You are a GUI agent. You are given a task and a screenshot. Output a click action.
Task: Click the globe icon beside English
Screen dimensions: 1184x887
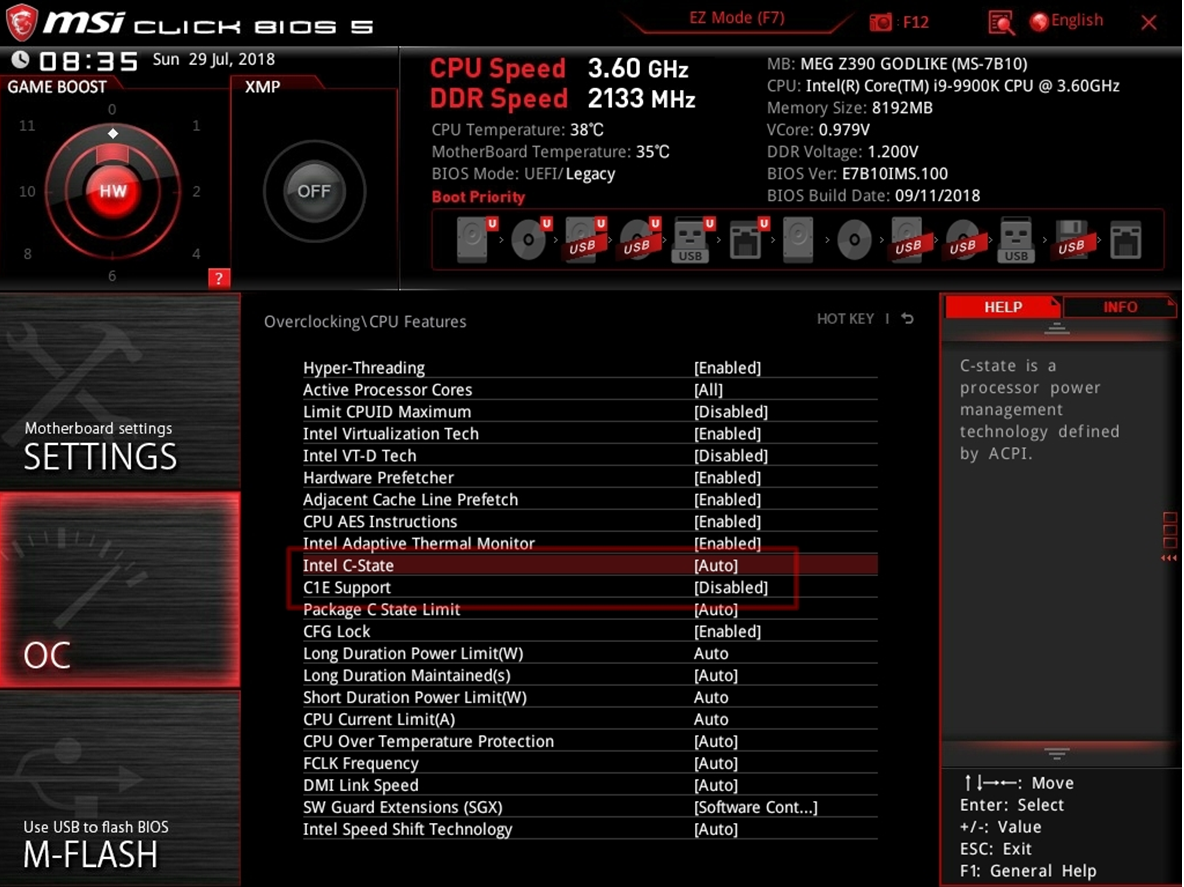click(x=1040, y=22)
